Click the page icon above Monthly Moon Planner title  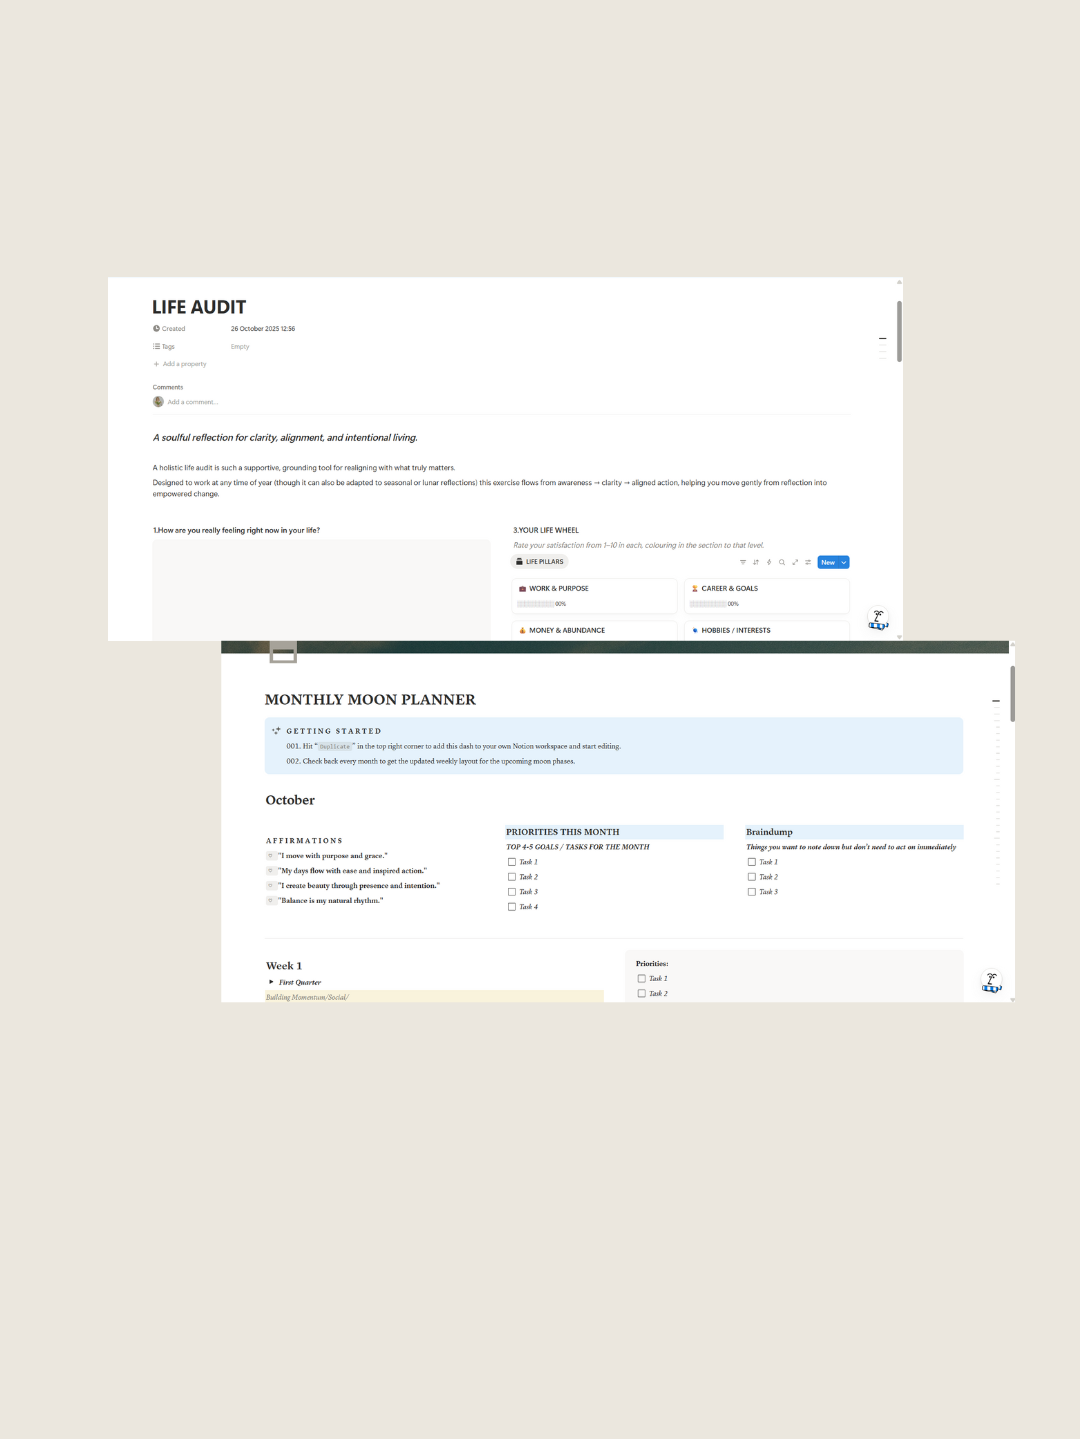pyautogui.click(x=283, y=652)
